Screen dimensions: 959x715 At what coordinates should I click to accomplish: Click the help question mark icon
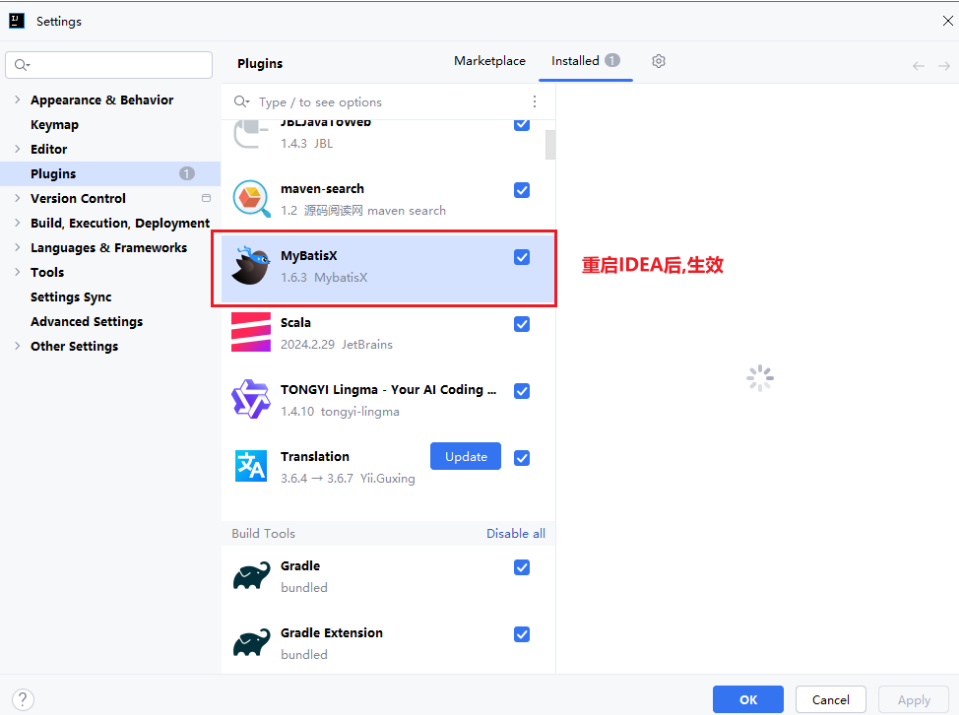click(23, 699)
